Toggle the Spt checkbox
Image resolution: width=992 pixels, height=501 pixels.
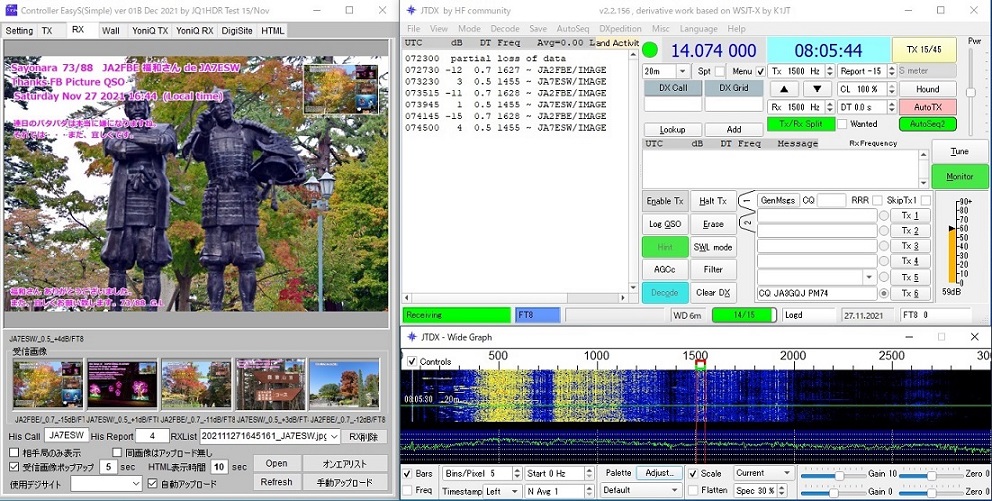pyautogui.click(x=719, y=71)
